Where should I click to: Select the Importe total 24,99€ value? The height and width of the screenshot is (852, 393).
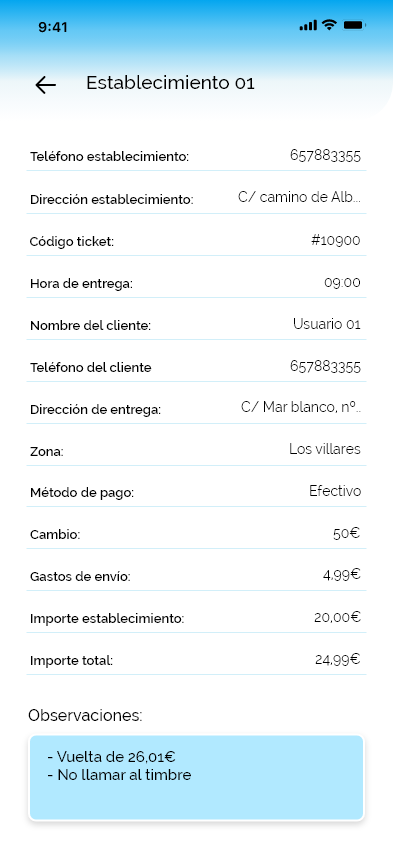[x=338, y=660]
